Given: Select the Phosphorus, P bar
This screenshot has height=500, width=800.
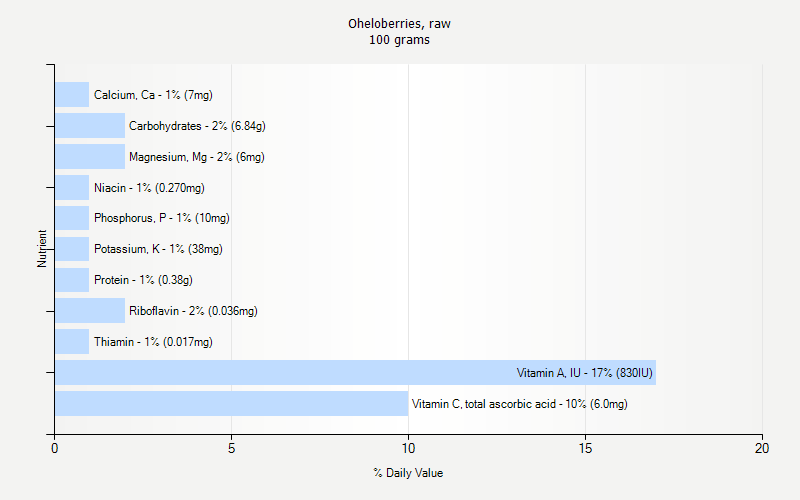Looking at the screenshot, I should (x=72, y=218).
